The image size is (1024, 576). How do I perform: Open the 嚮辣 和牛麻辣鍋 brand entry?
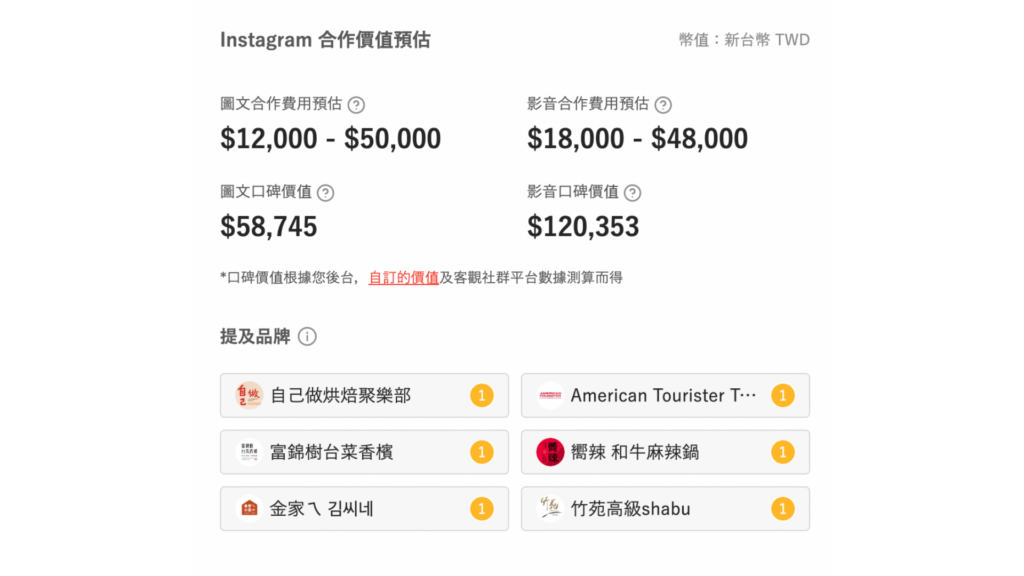(665, 452)
